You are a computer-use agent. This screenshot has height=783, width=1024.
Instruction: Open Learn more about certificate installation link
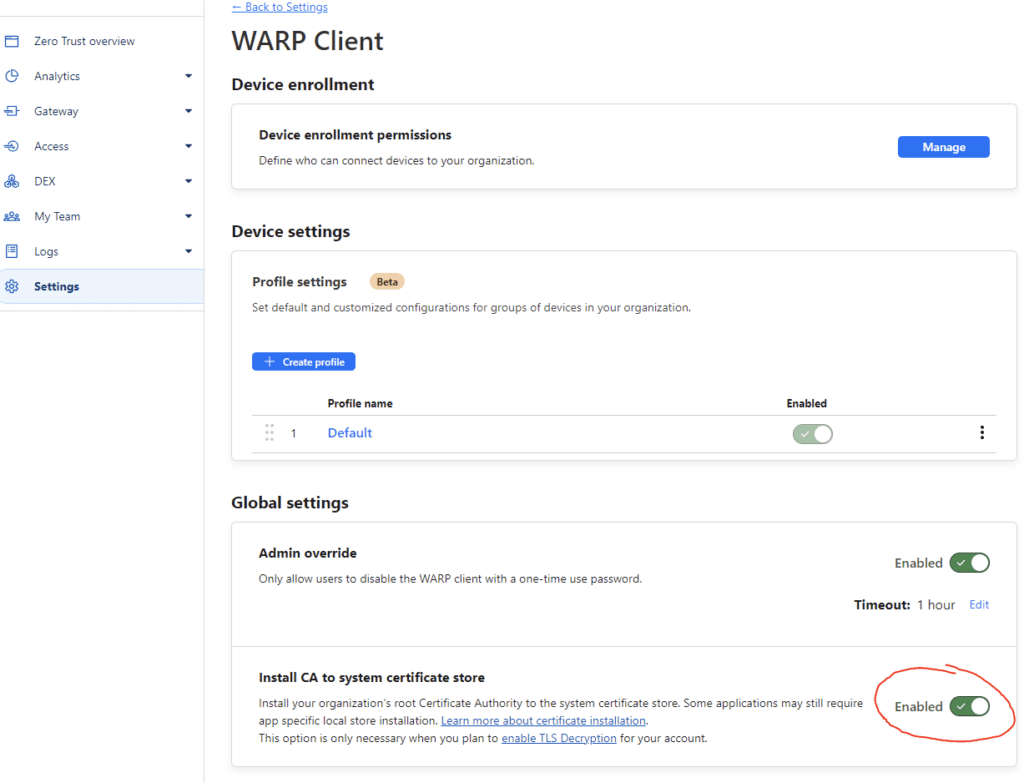point(543,720)
